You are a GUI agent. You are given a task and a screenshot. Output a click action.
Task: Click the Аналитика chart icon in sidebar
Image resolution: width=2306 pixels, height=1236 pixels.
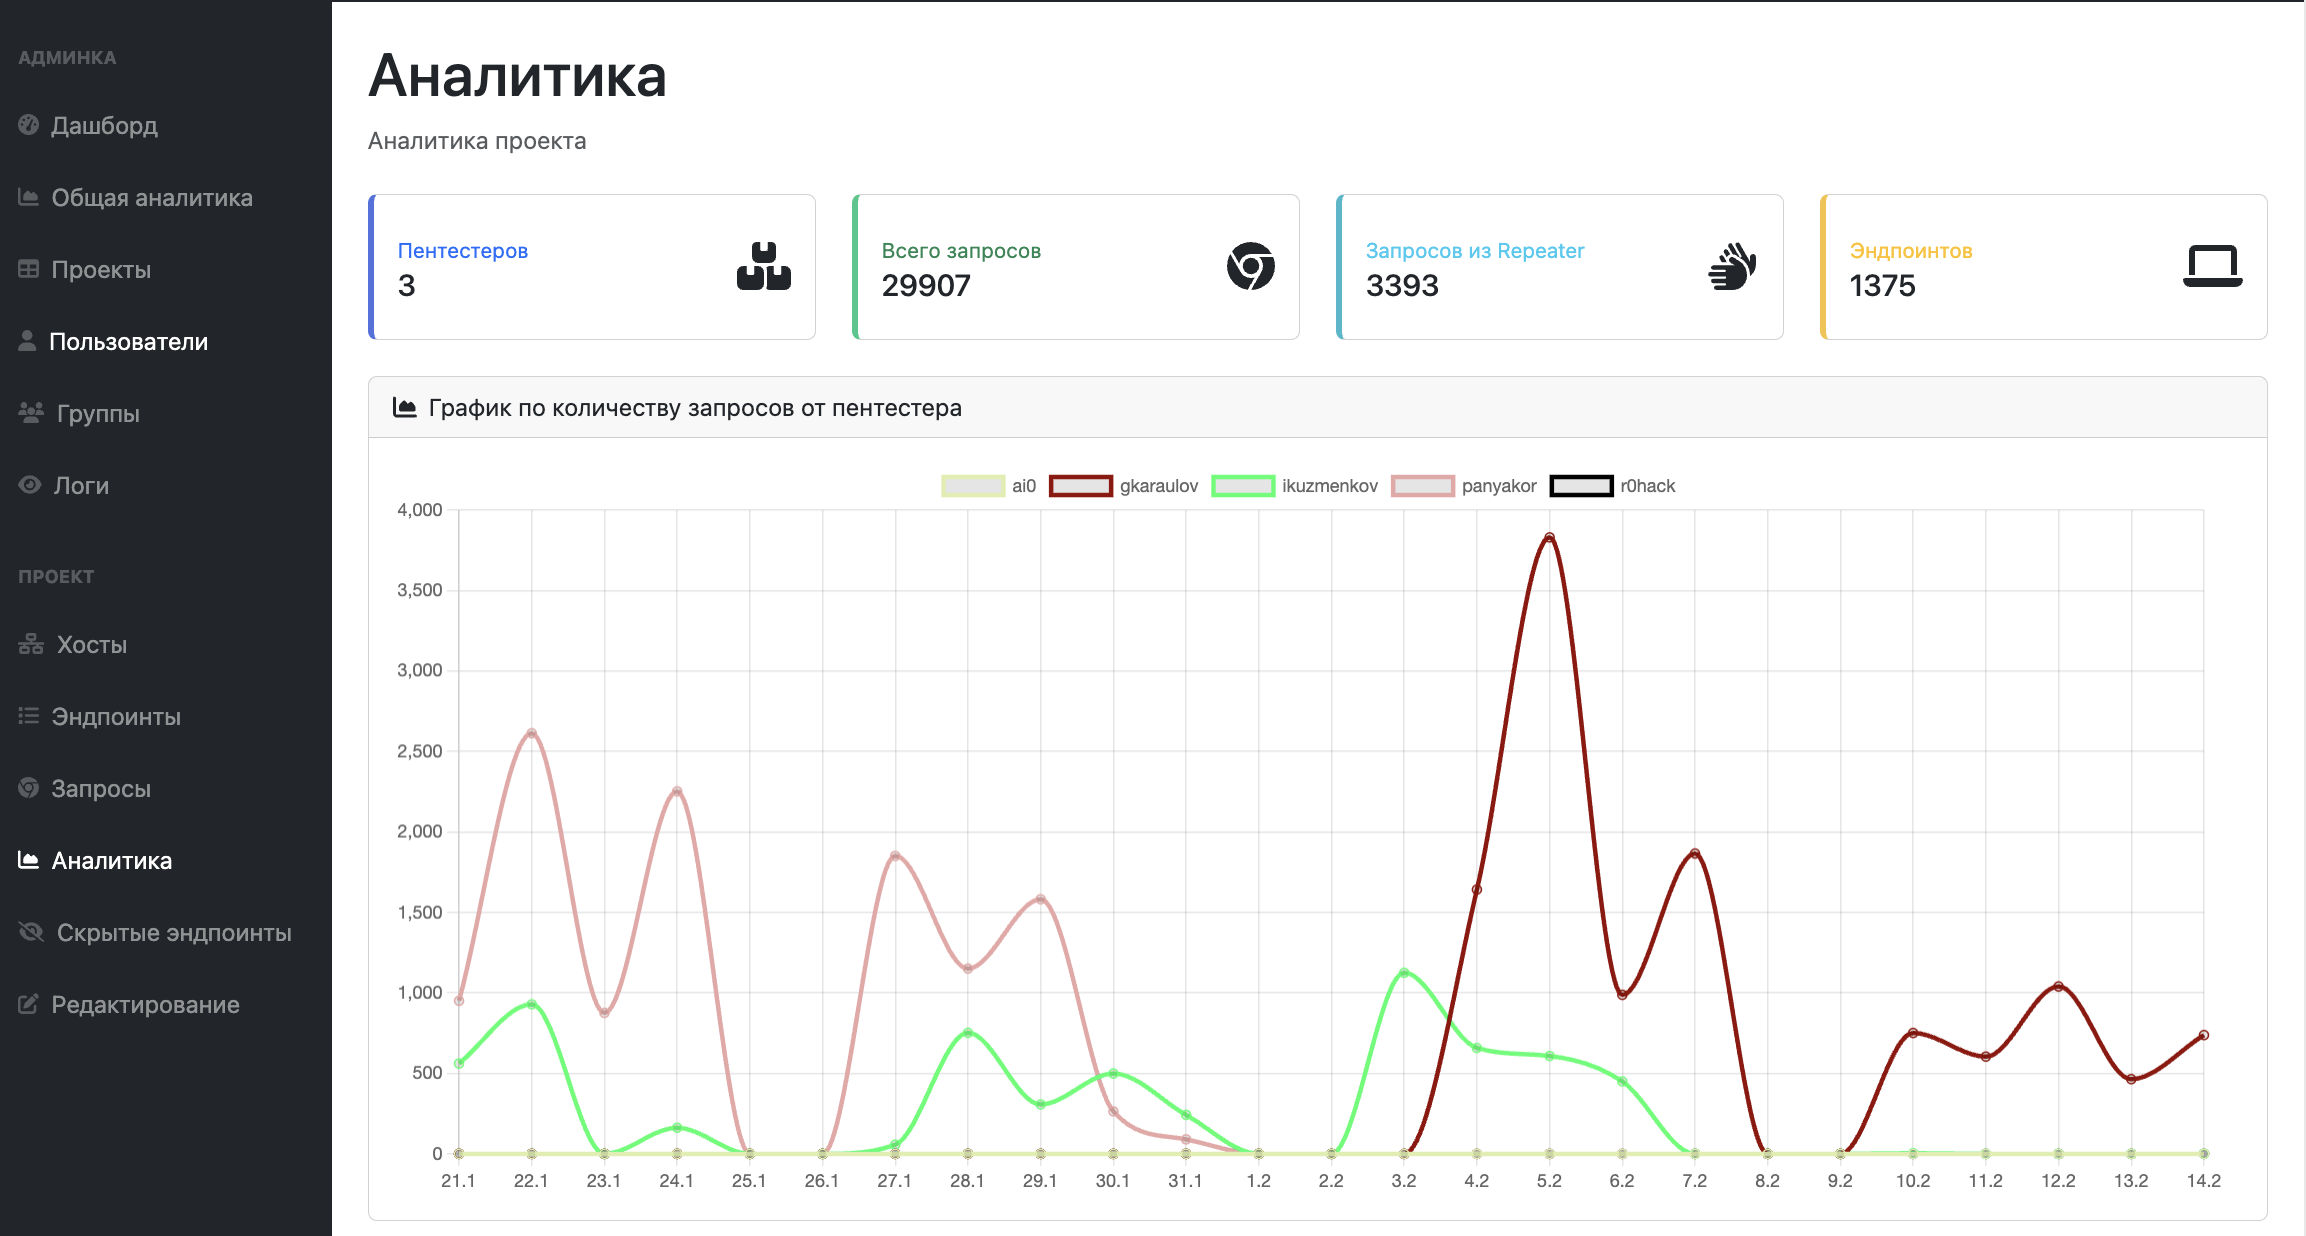[29, 860]
